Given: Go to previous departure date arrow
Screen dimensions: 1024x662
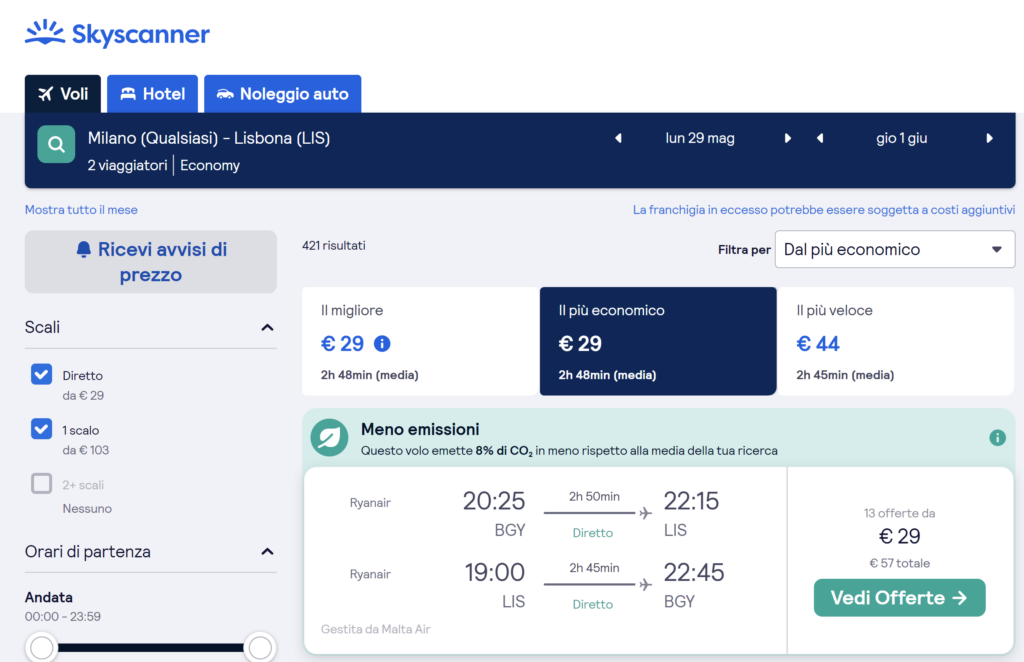Looking at the screenshot, I should coord(618,139).
